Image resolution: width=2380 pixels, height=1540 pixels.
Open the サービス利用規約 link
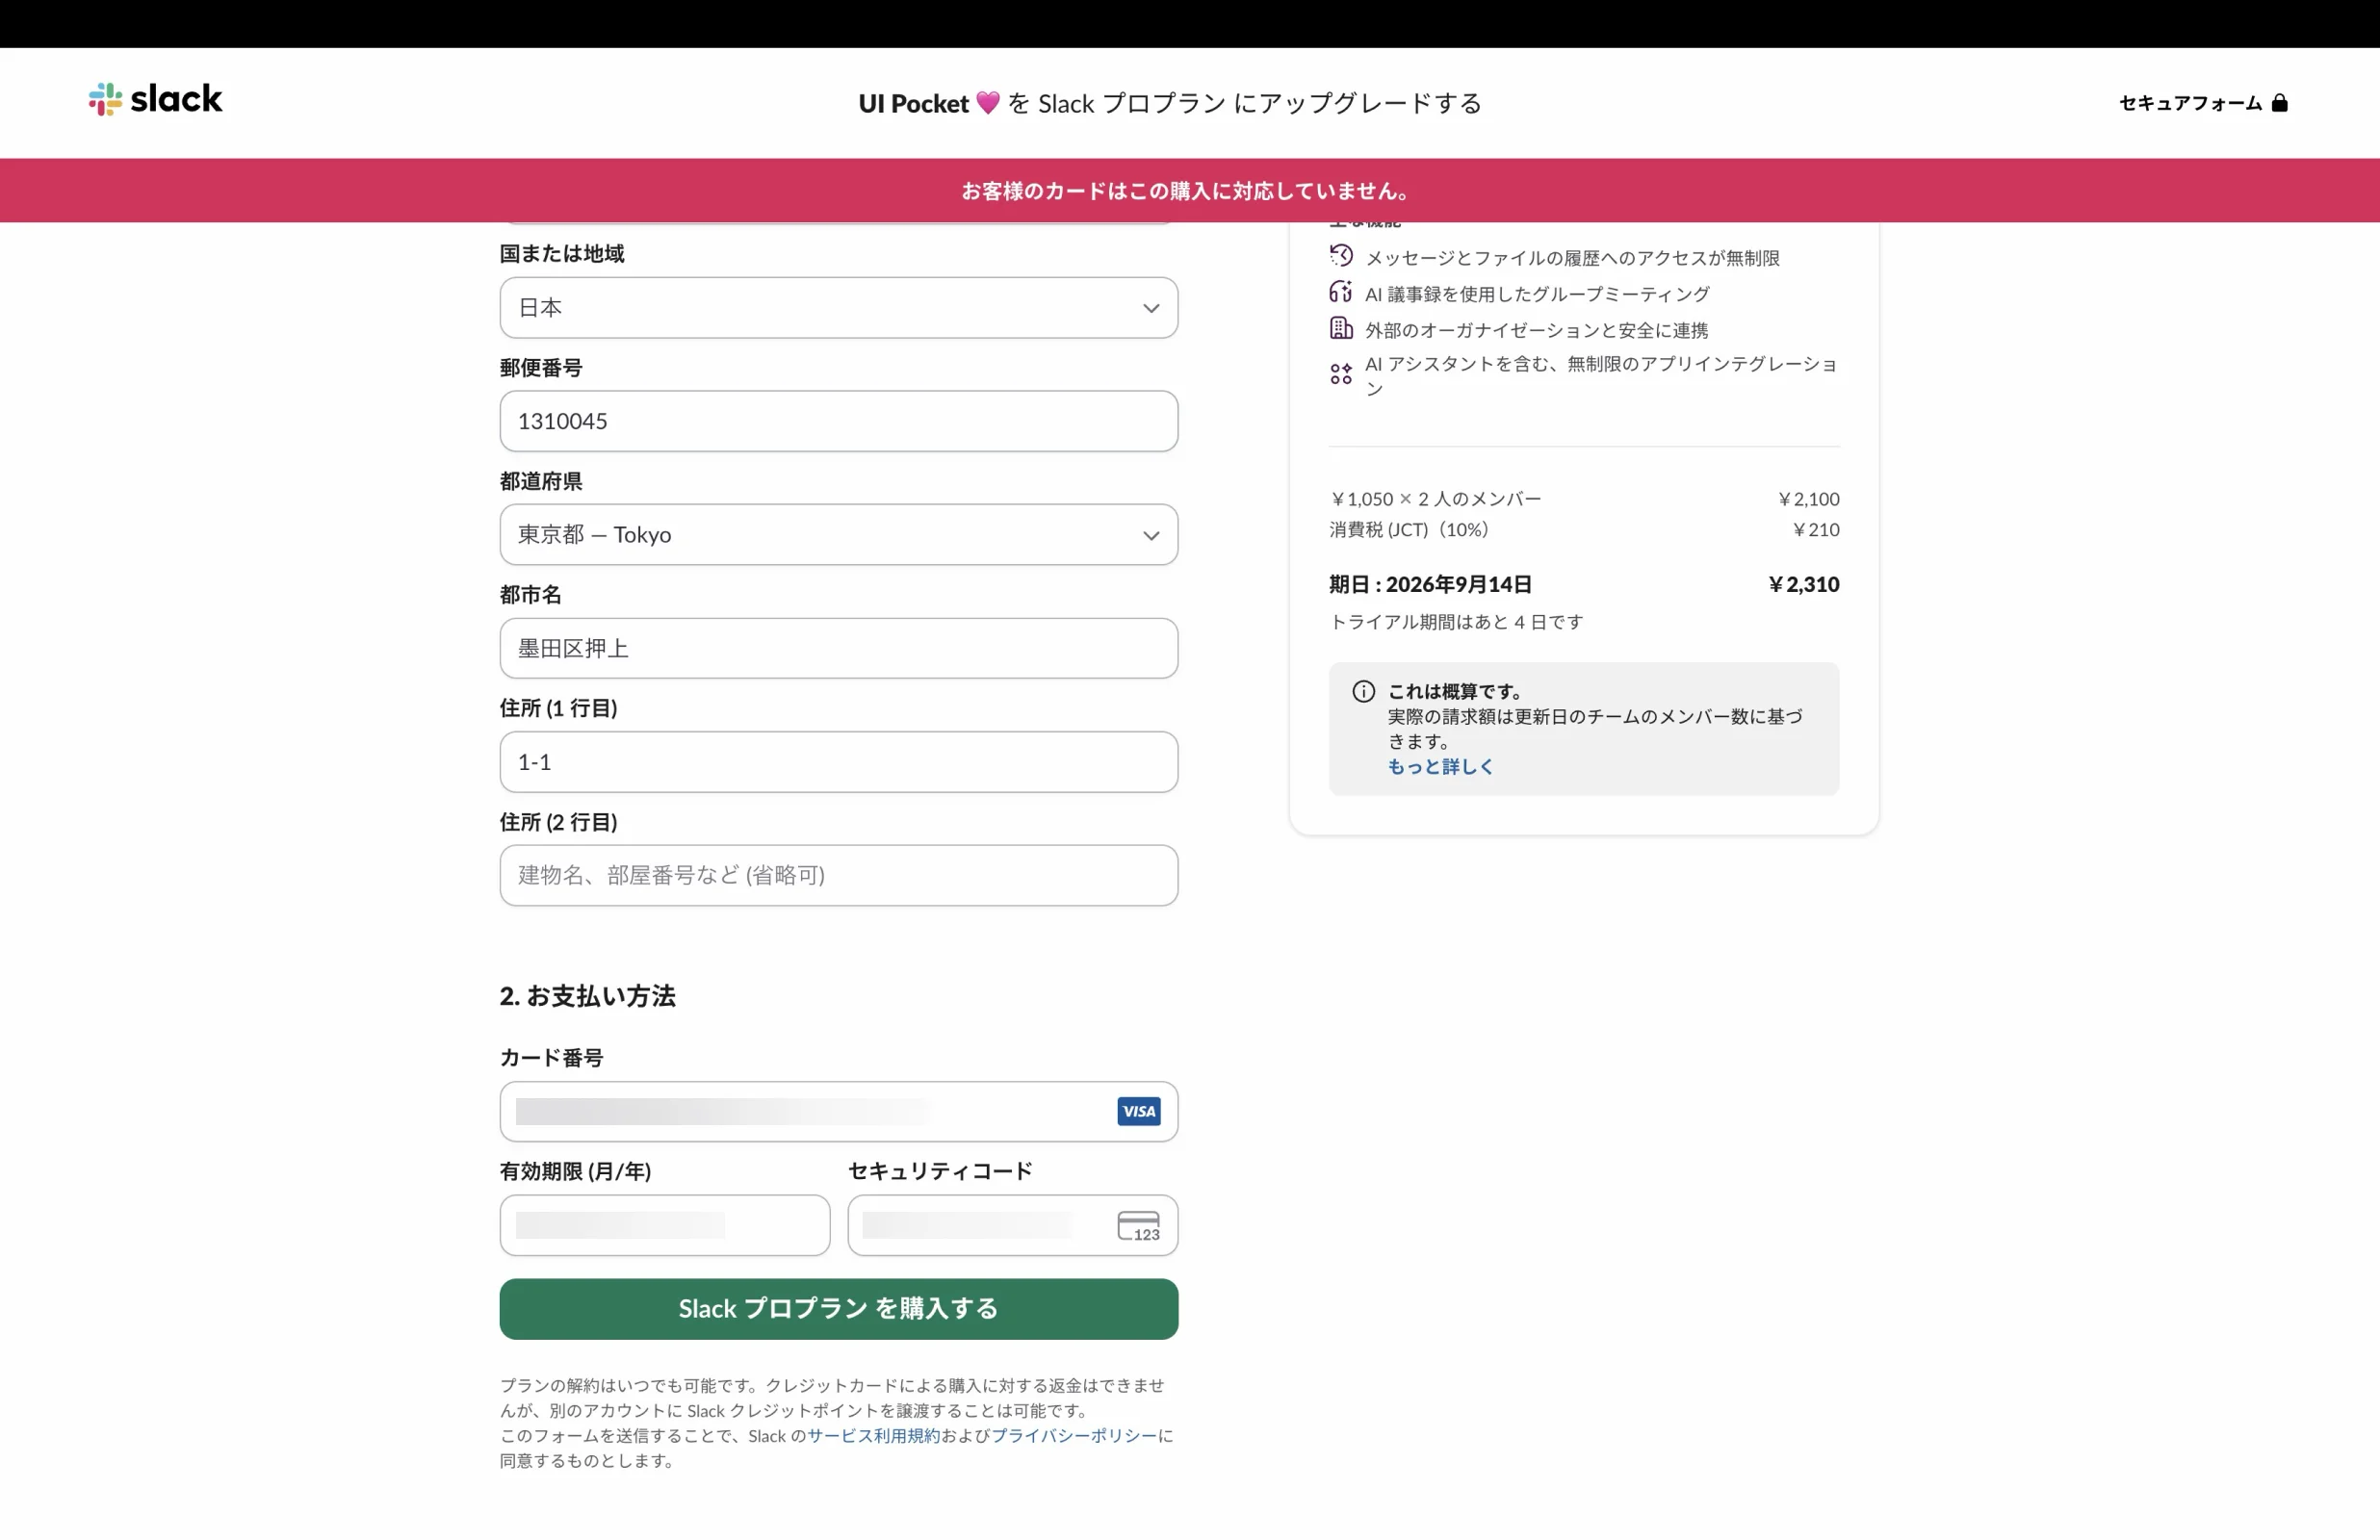873,1436
